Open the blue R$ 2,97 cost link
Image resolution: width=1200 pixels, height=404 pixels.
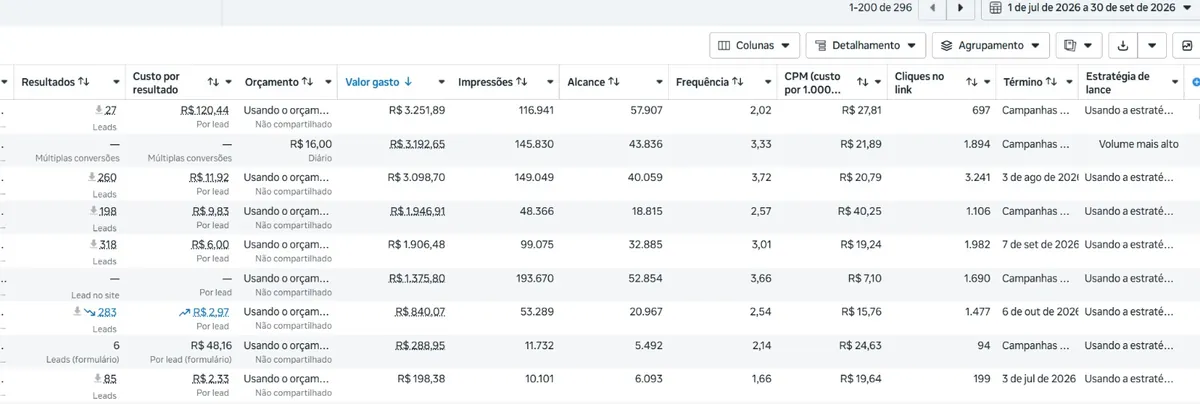[211, 312]
